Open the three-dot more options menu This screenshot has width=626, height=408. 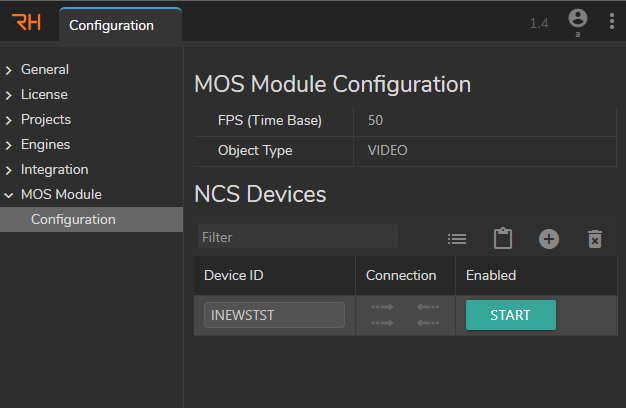(611, 21)
